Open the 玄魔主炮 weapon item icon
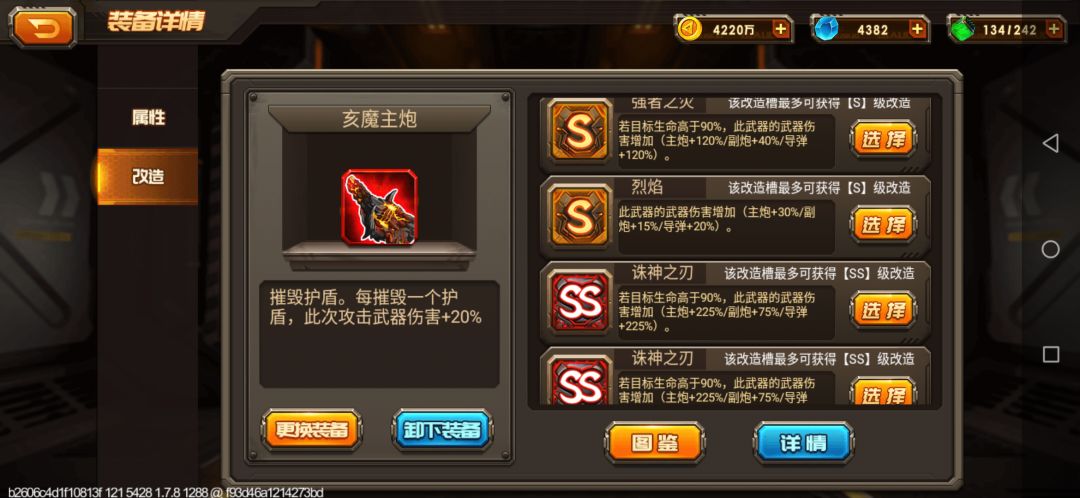The image size is (1080, 498). click(379, 205)
